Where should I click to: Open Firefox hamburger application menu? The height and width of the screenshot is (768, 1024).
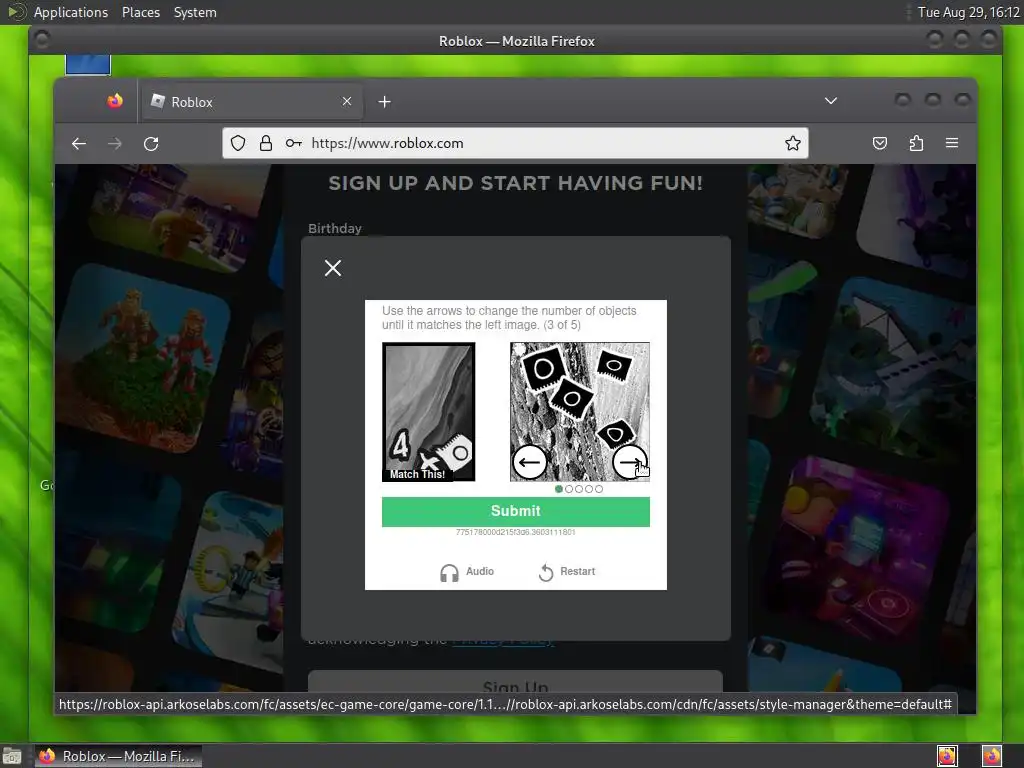[x=952, y=143]
